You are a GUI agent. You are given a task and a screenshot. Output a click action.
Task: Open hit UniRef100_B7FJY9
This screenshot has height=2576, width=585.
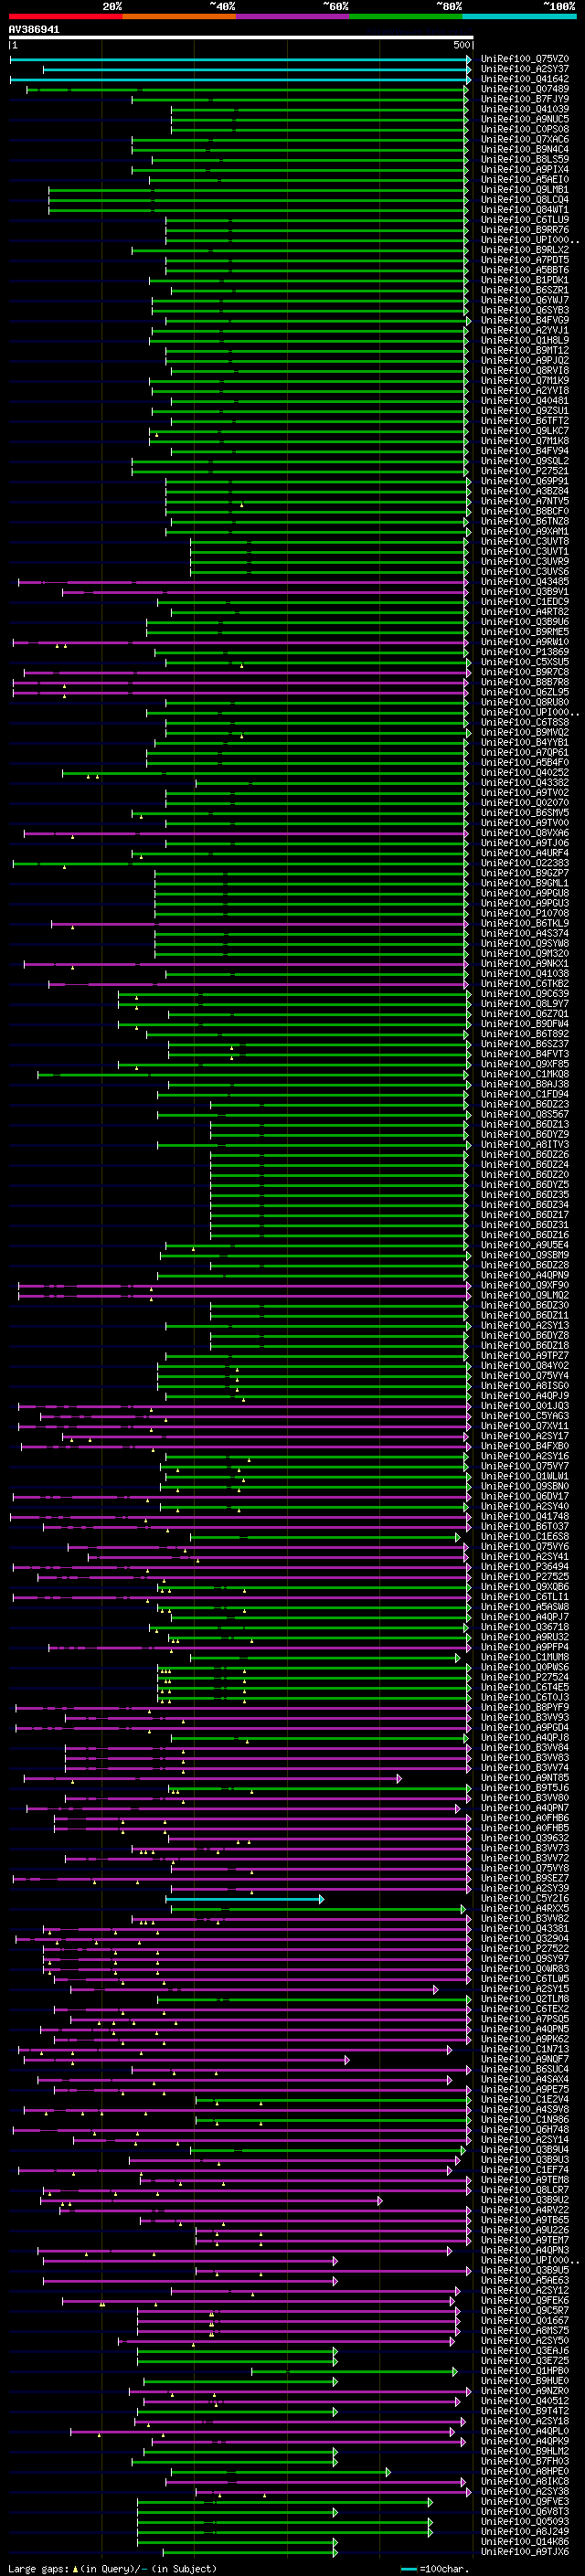pos(525,99)
